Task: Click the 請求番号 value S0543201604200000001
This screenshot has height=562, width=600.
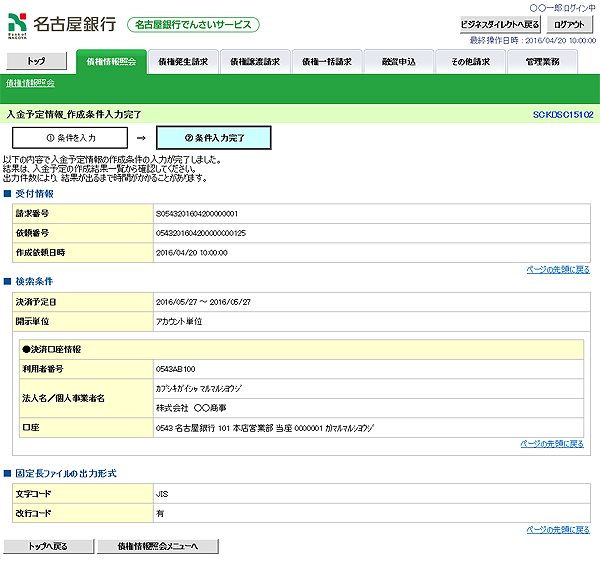Action: pyautogui.click(x=197, y=214)
